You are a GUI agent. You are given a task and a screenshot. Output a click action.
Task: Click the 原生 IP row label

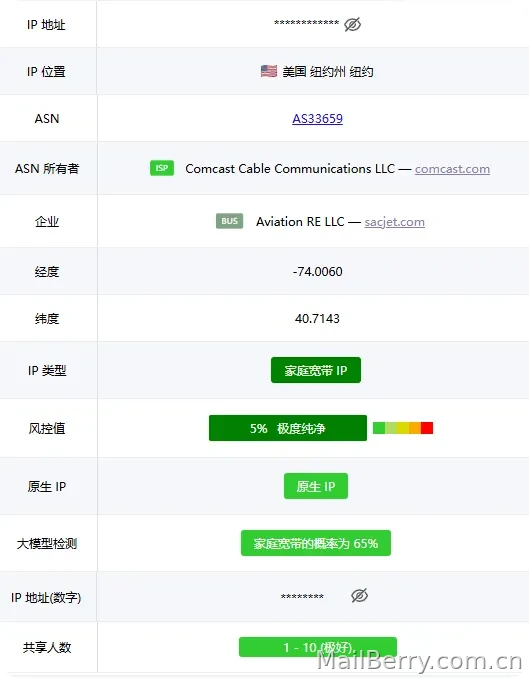point(47,486)
